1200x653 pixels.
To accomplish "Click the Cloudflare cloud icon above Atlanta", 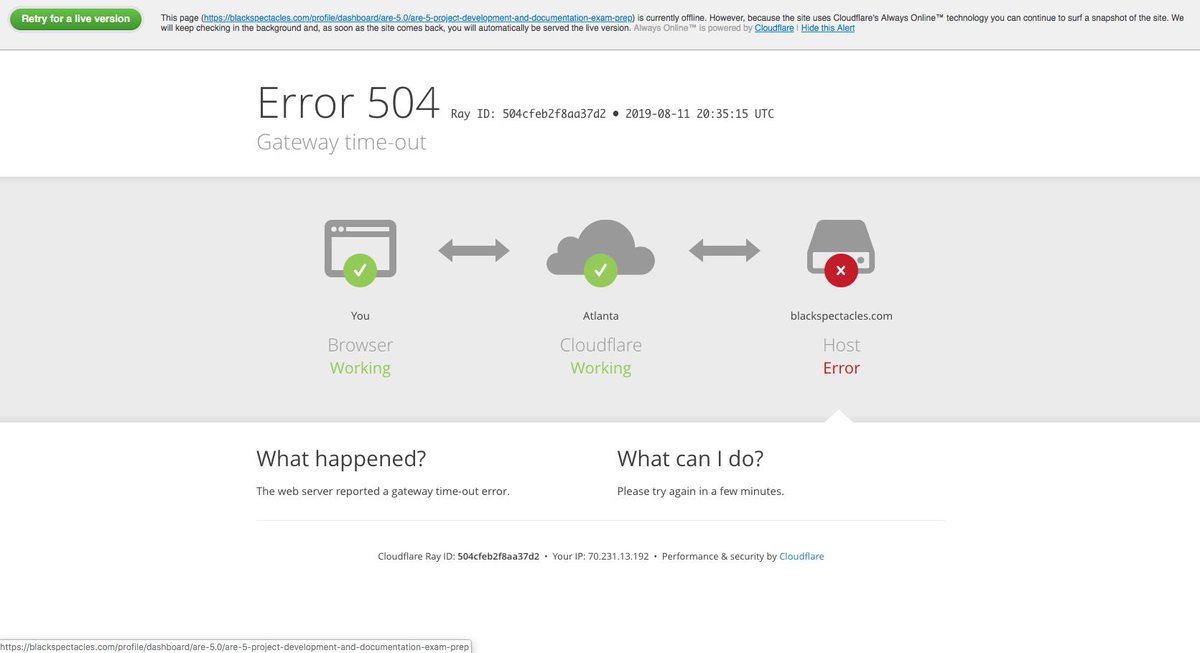I will tap(601, 252).
